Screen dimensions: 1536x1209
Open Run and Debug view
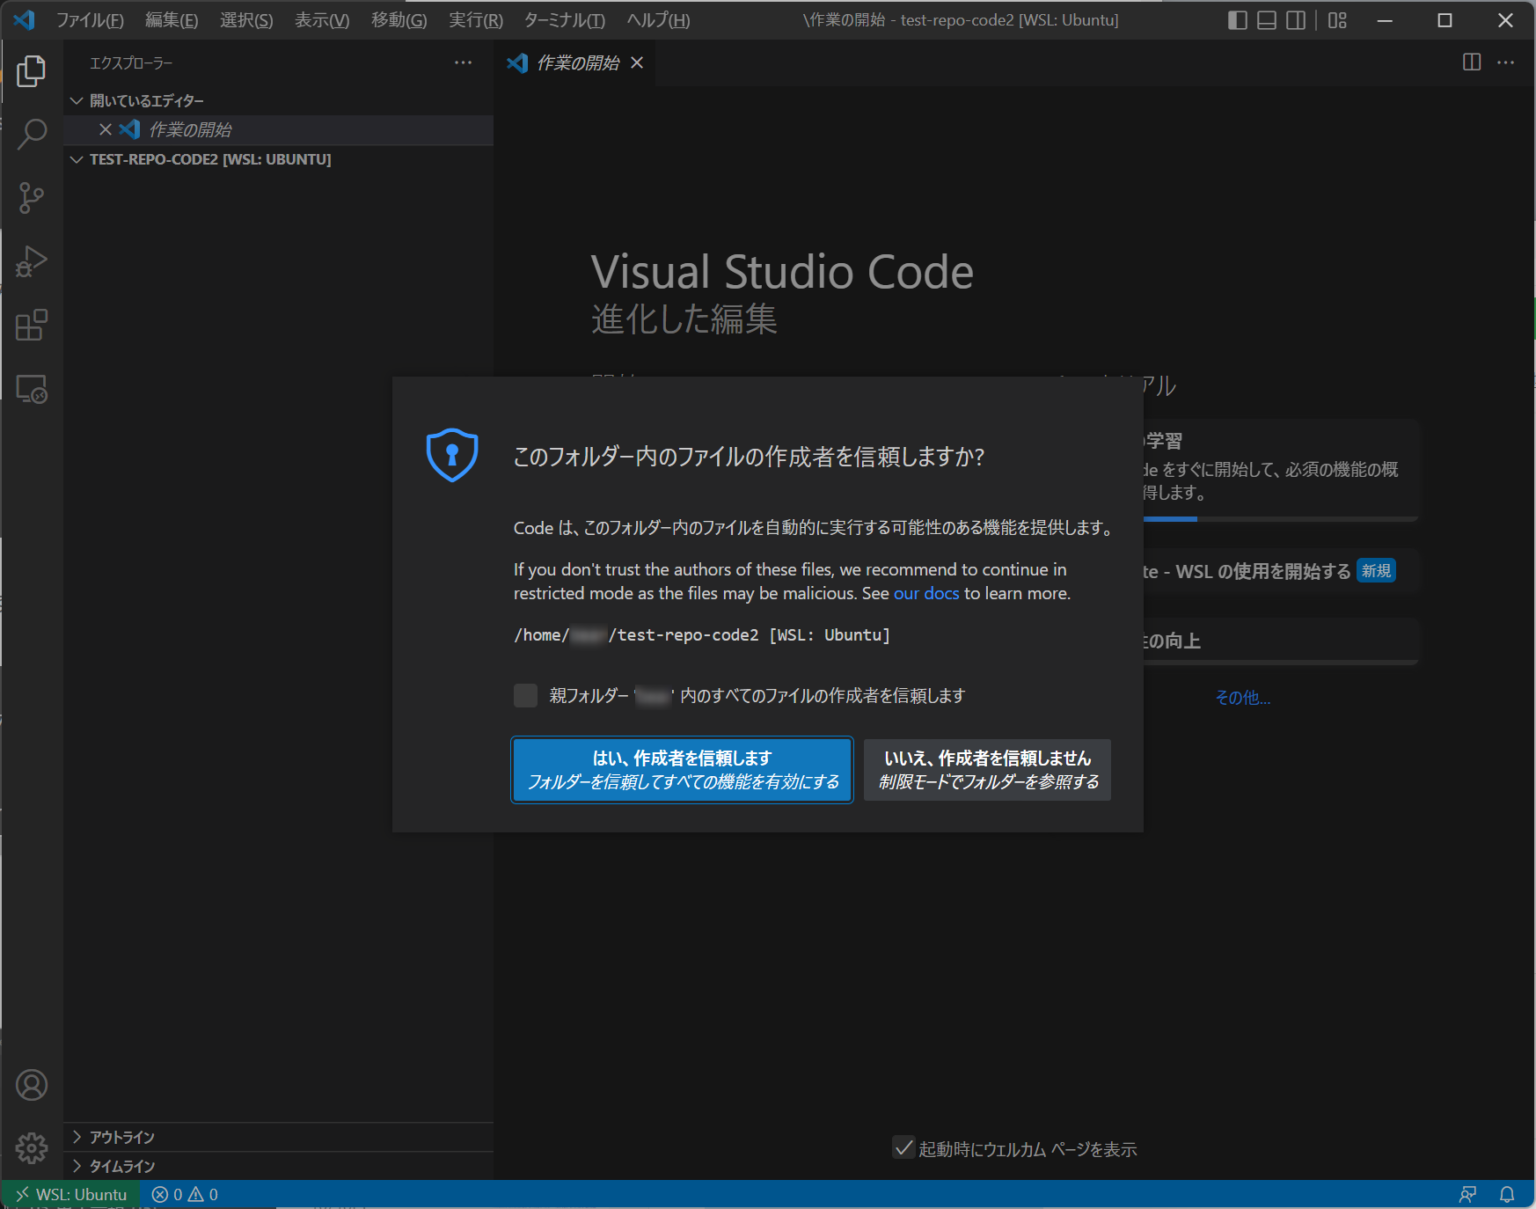tap(31, 261)
